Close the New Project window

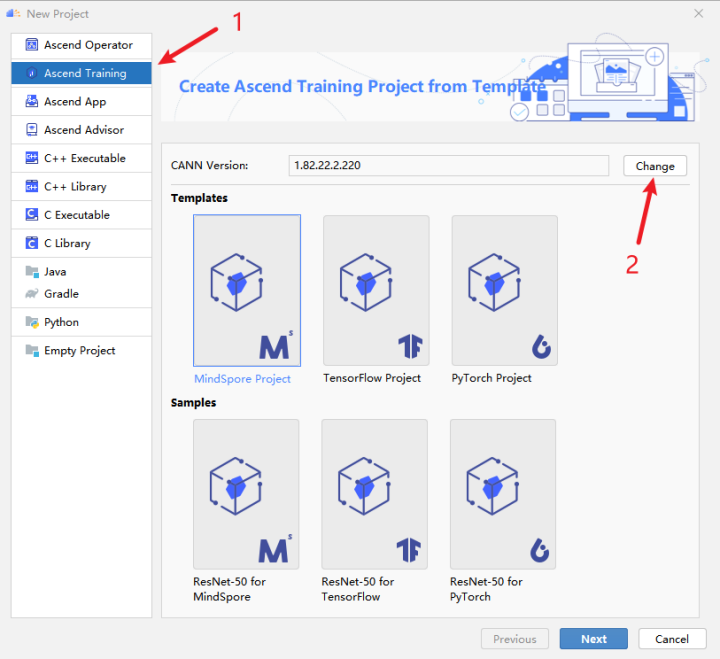[x=698, y=14]
